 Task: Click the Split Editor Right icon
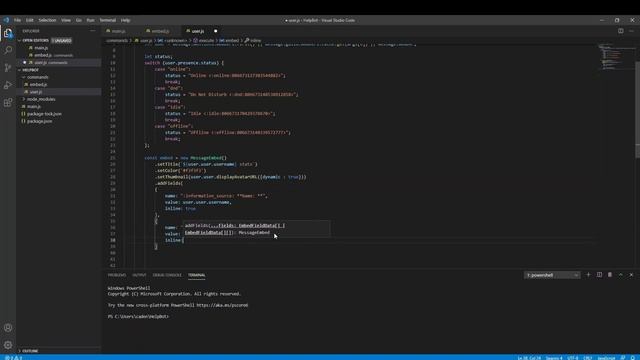(x=620, y=31)
